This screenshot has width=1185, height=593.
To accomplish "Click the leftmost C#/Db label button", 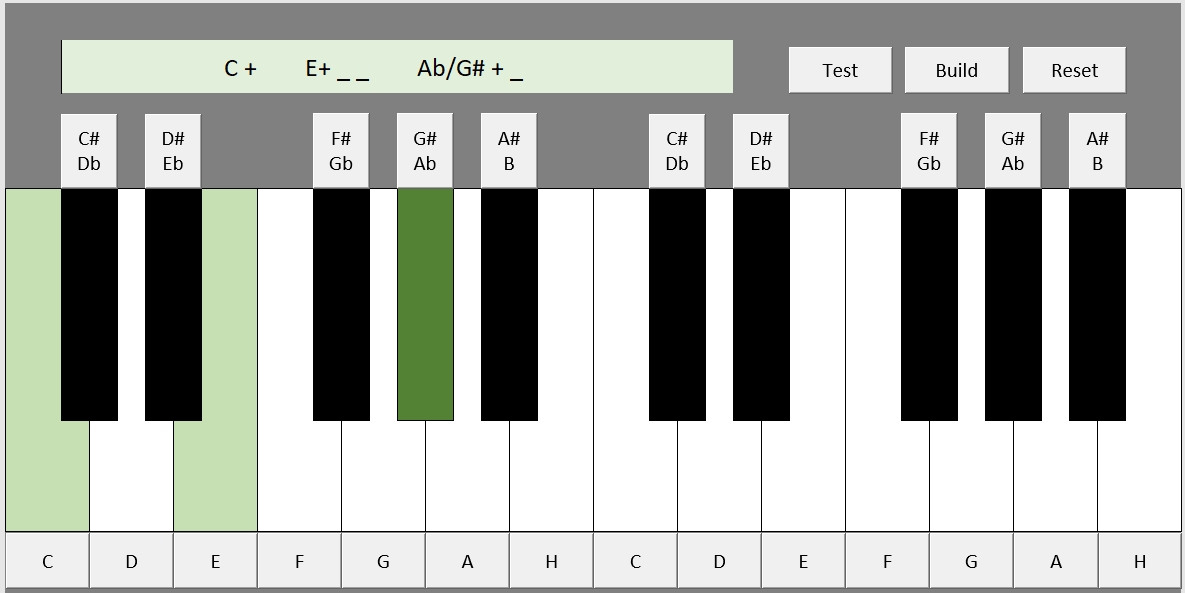I will [89, 151].
